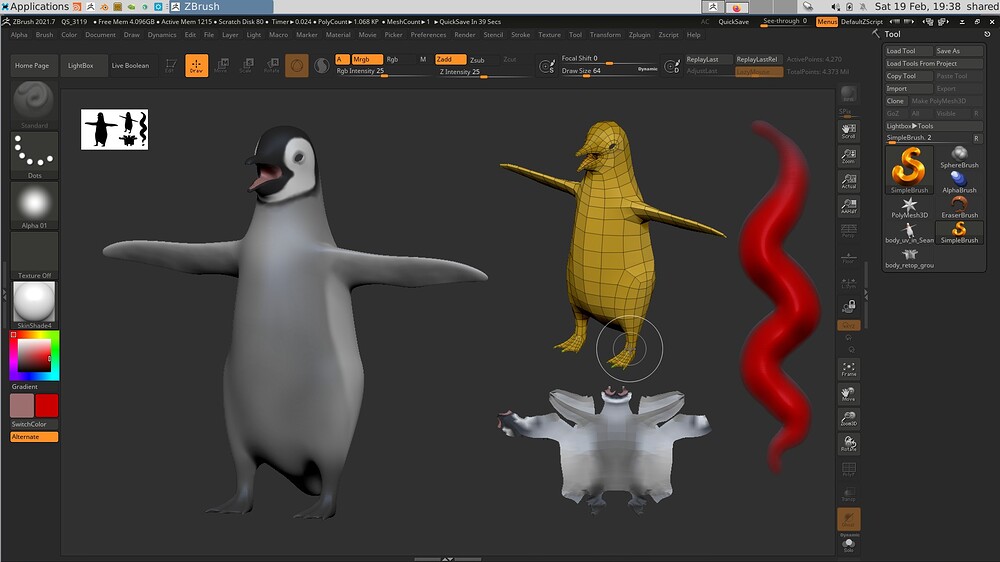Toggle the A auto button

tap(342, 59)
